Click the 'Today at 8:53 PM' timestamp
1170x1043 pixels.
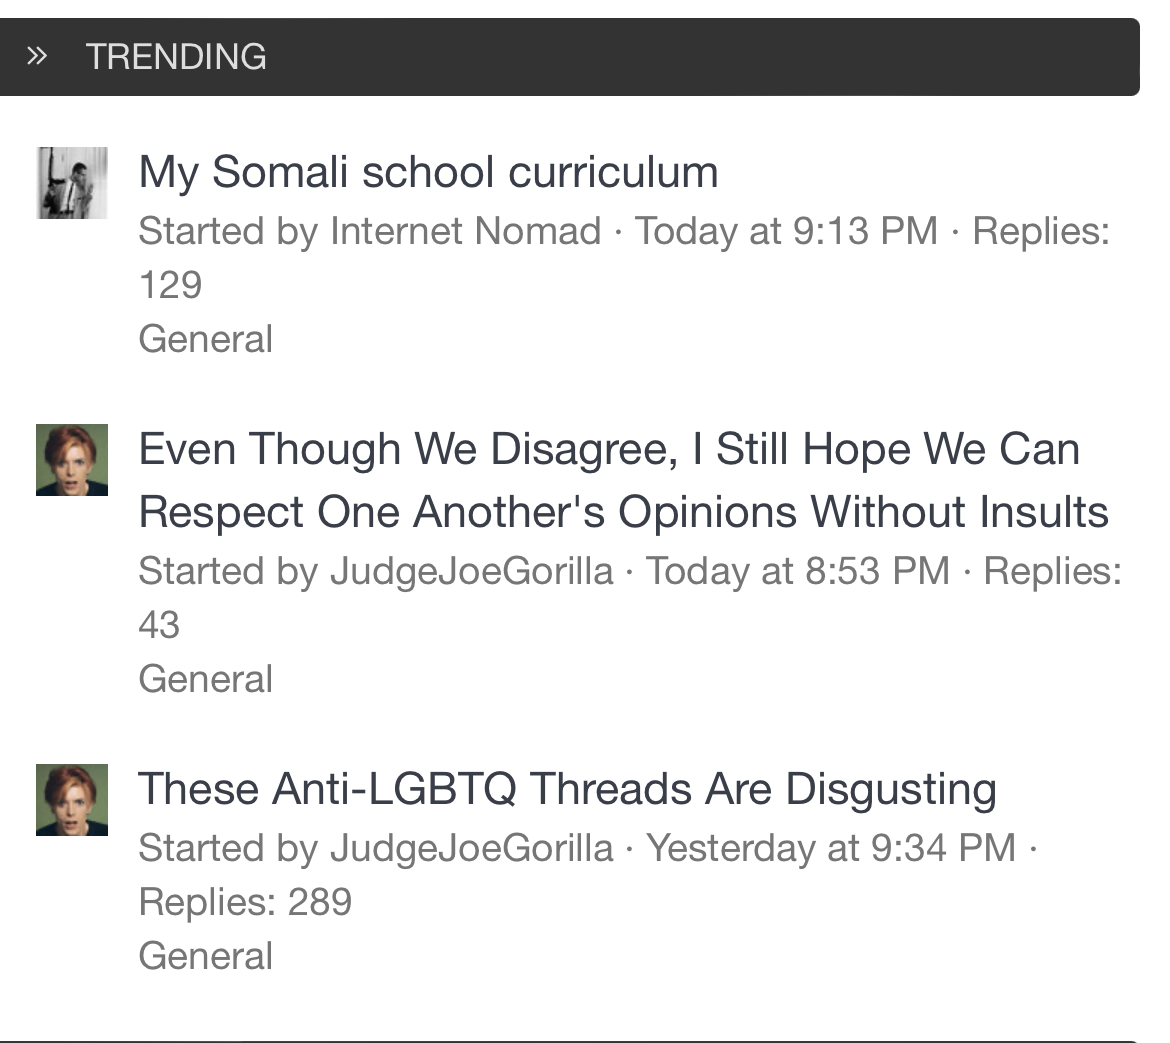coord(798,571)
